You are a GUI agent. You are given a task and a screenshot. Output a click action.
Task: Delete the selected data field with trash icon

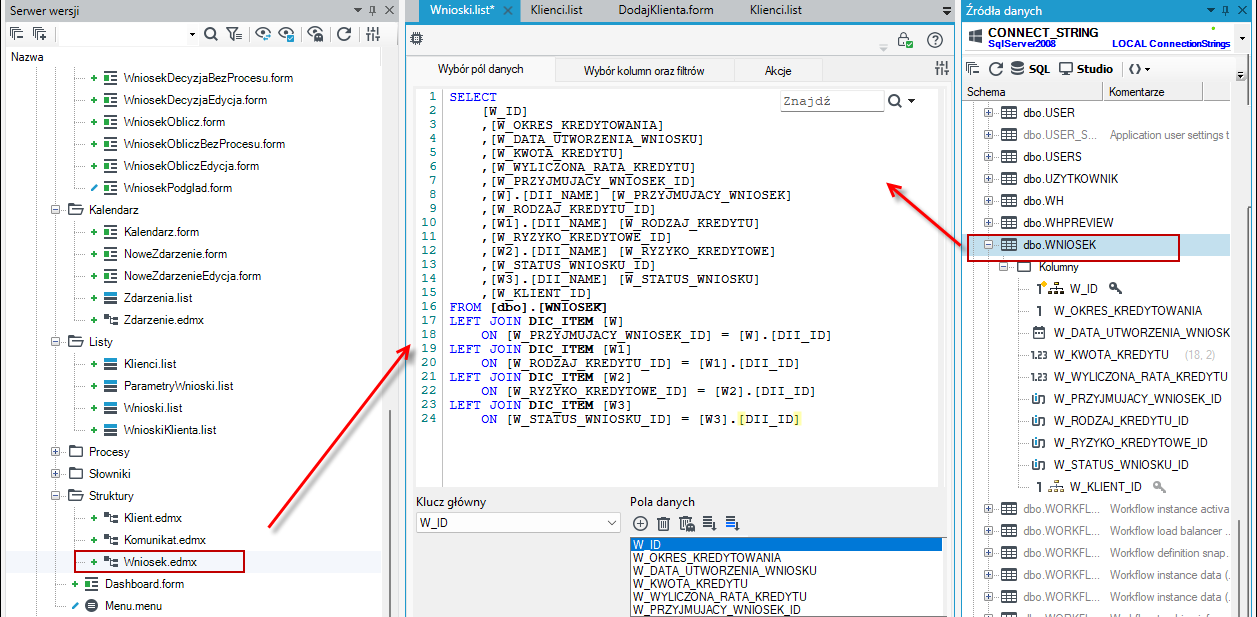[x=663, y=523]
